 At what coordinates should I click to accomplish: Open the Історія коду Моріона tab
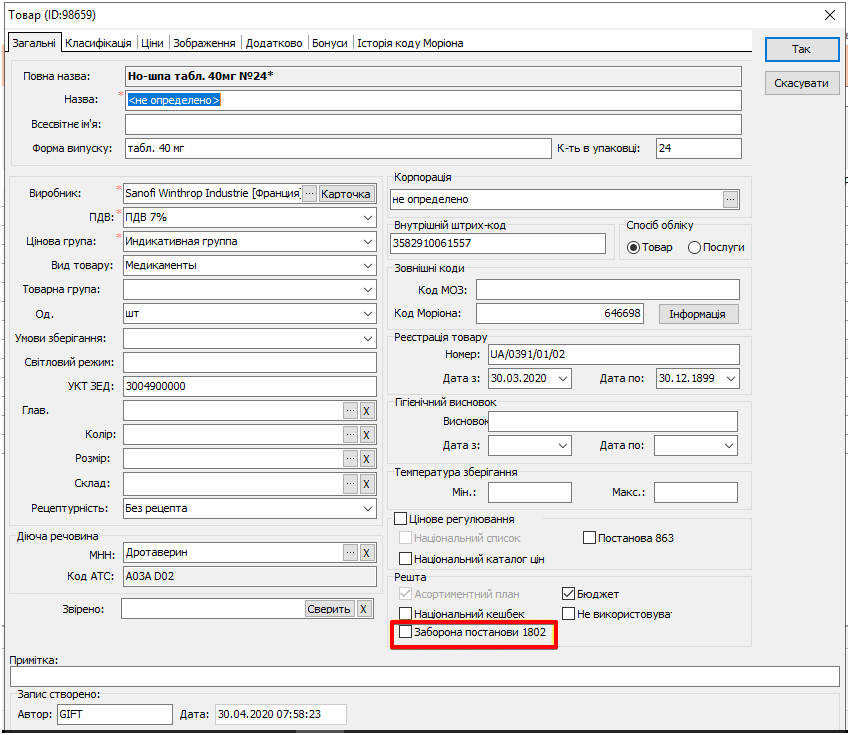tap(410, 43)
